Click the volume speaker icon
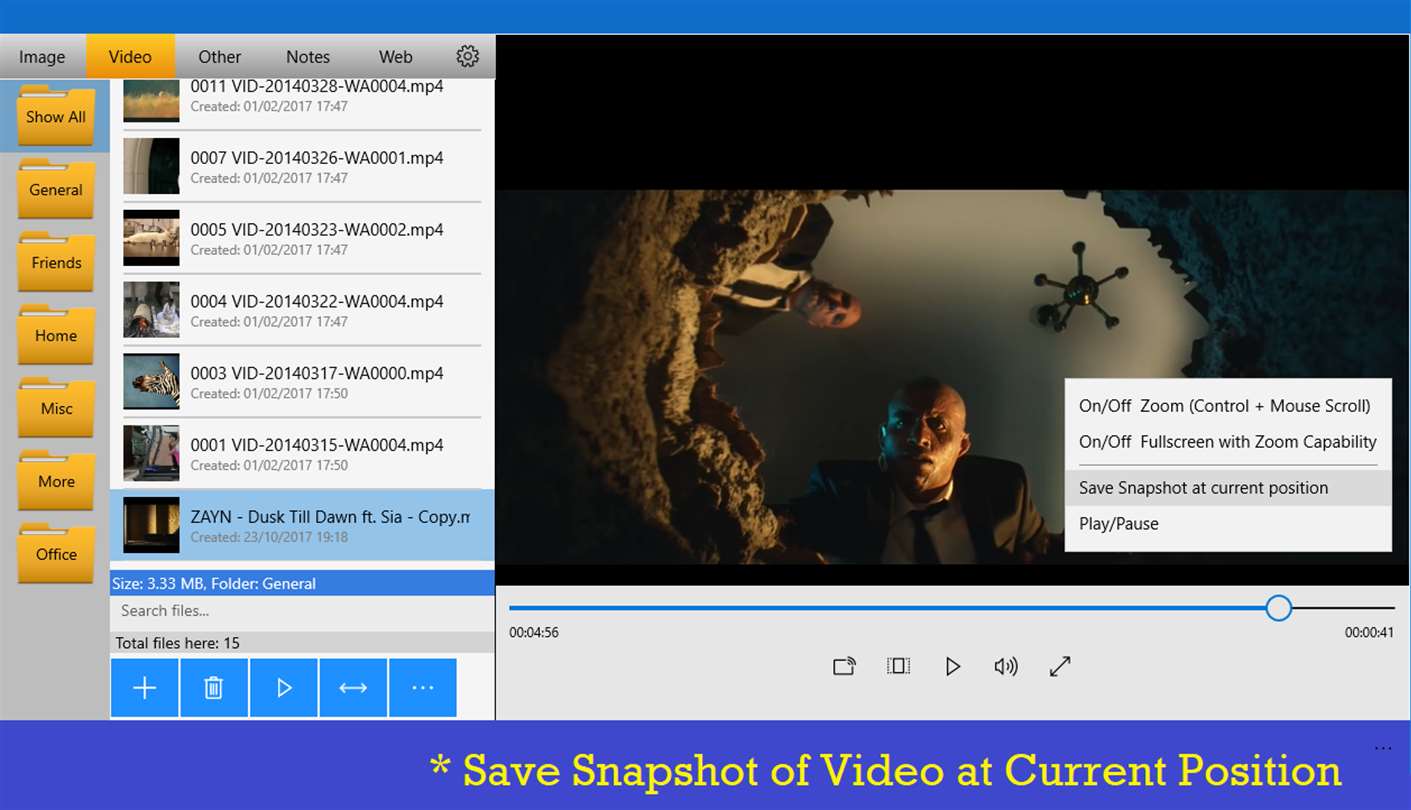1411x810 pixels. [x=1006, y=666]
